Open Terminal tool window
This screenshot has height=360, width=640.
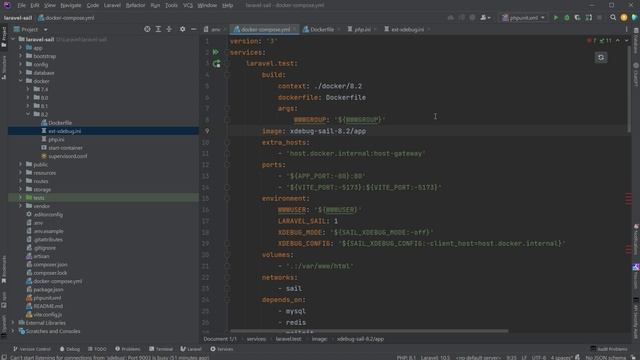[161, 349]
